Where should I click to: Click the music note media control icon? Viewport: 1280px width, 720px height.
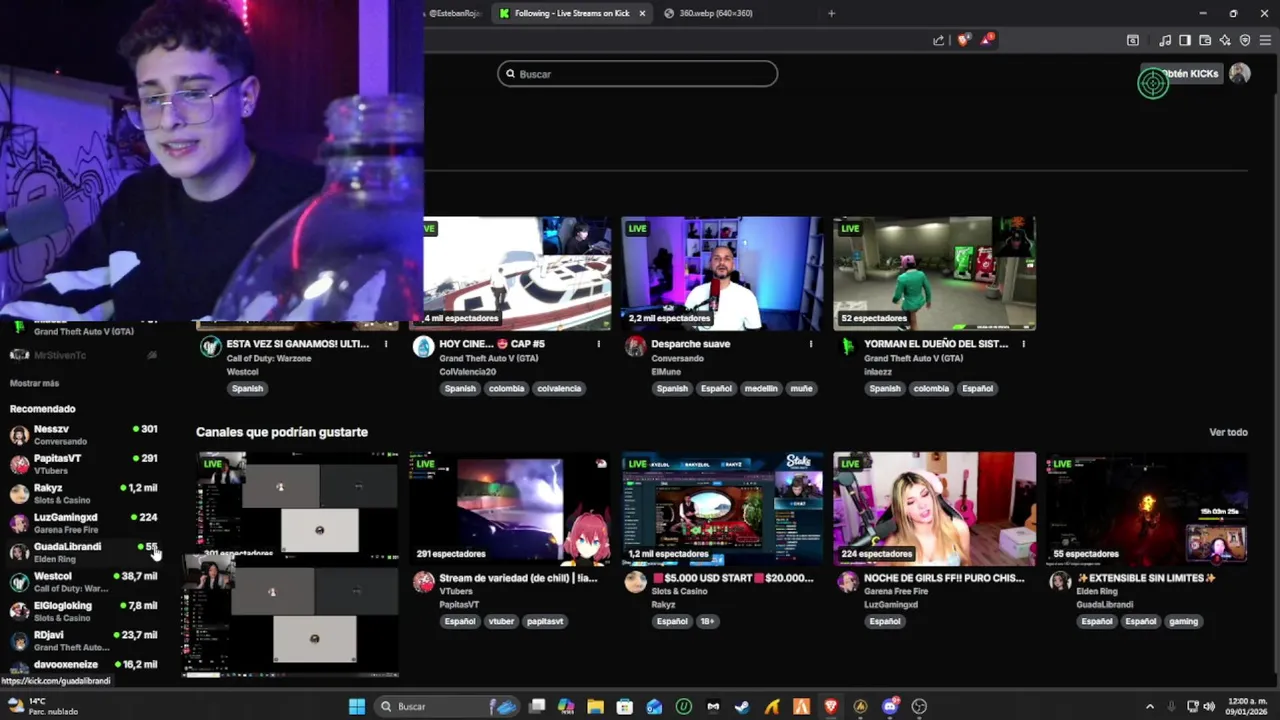[1165, 40]
